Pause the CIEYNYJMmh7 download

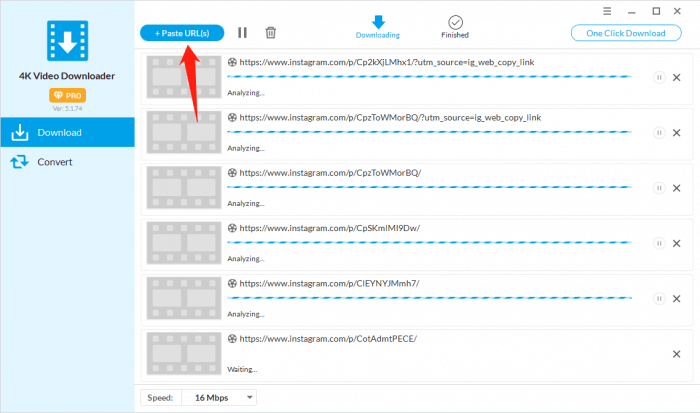tap(658, 298)
